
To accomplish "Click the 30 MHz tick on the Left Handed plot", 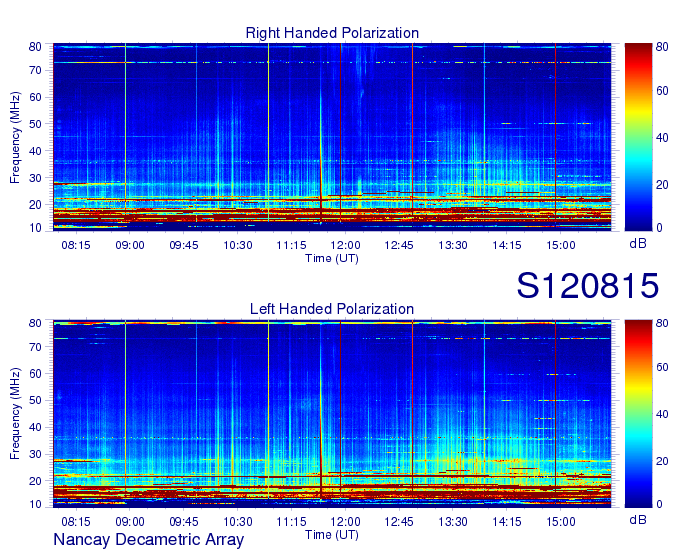I will click(x=35, y=454).
